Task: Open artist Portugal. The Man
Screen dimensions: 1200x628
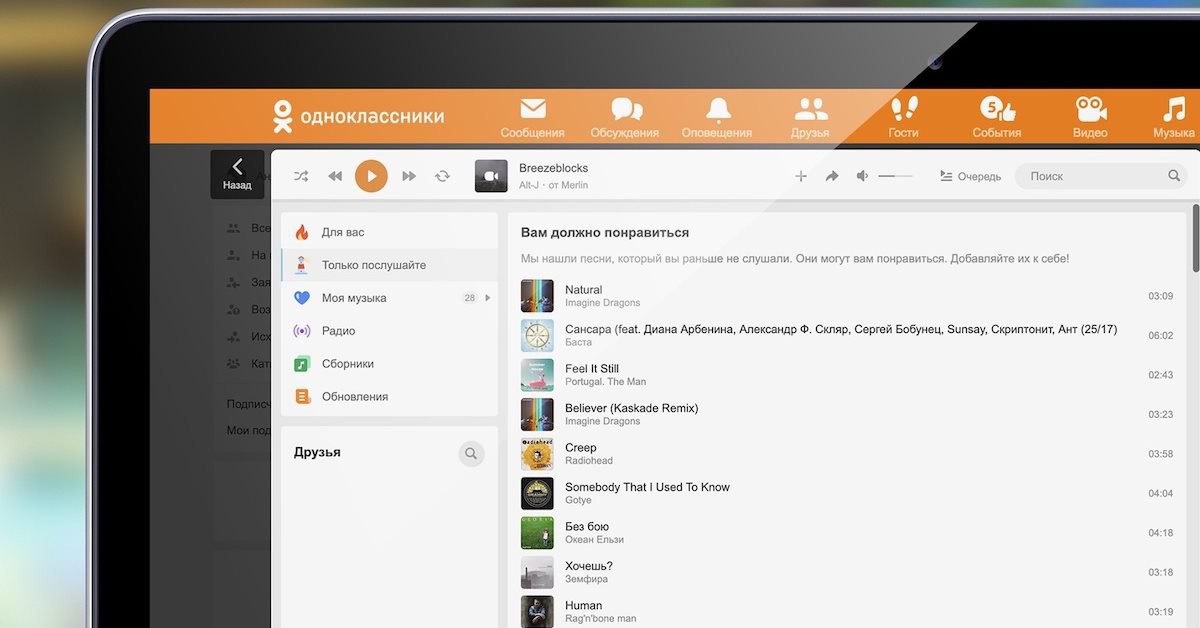Action: [x=605, y=382]
